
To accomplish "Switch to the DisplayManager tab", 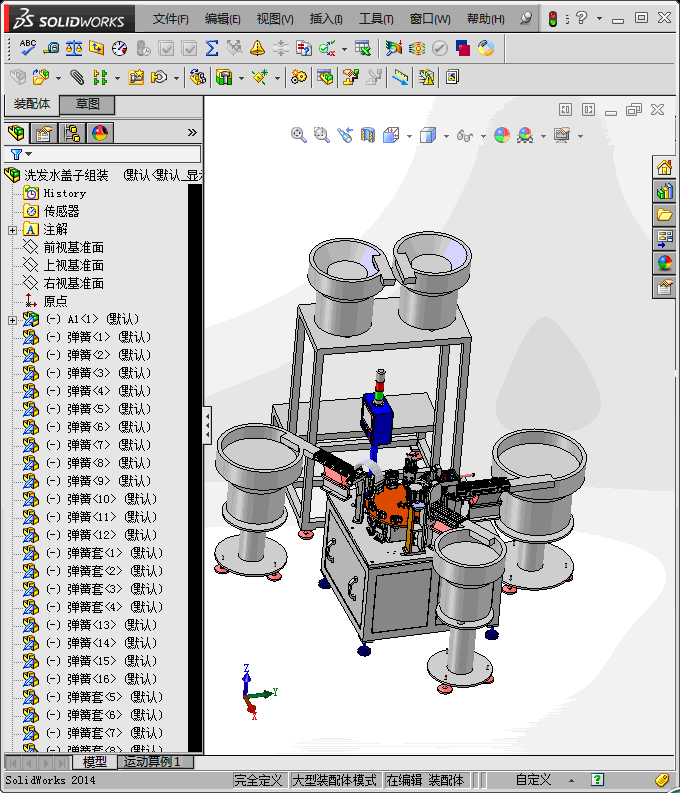I will coord(100,133).
